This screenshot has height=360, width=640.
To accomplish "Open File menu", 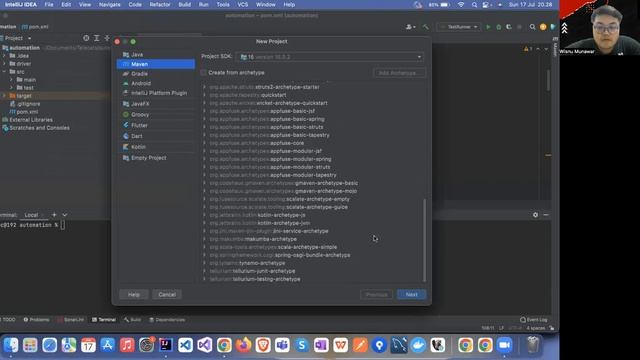I will (49, 4).
